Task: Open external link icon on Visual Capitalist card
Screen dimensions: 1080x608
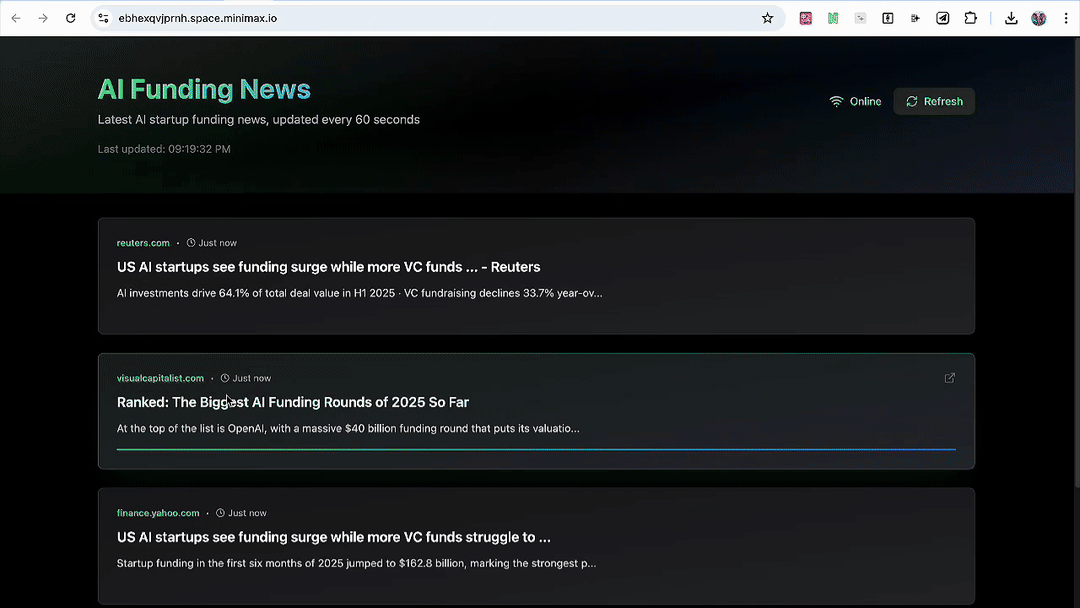Action: (x=950, y=378)
